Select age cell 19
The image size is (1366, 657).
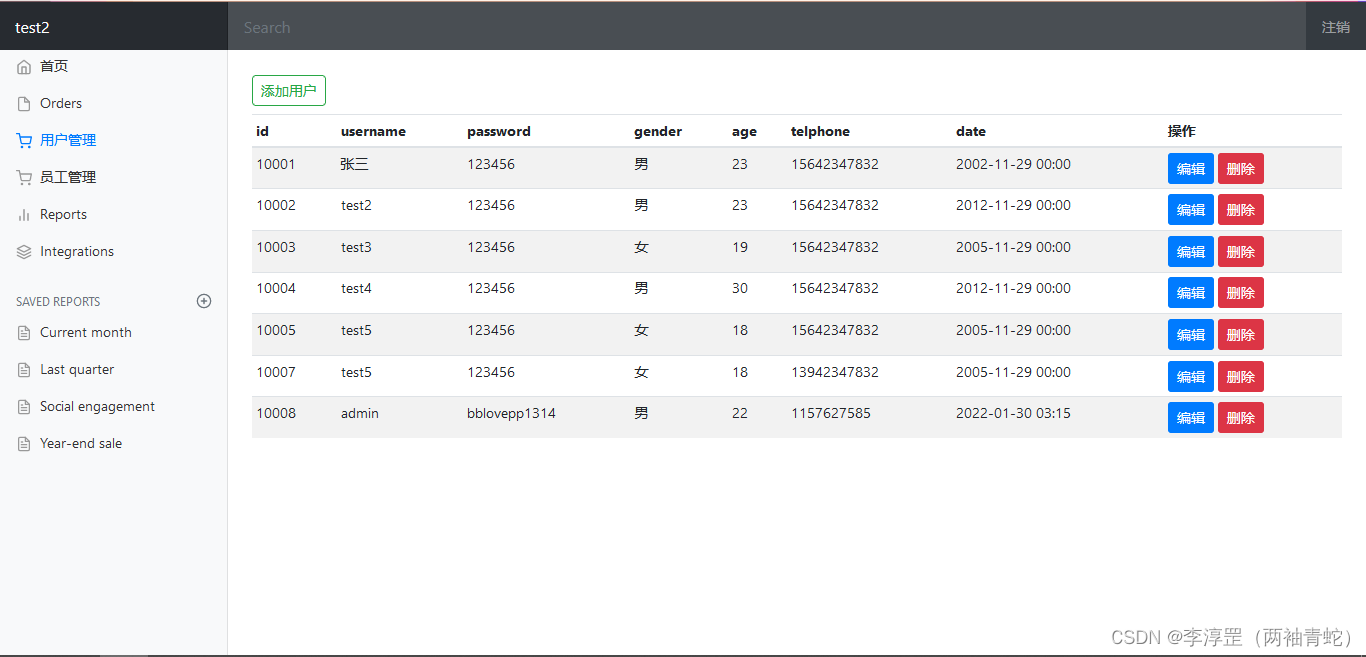740,247
